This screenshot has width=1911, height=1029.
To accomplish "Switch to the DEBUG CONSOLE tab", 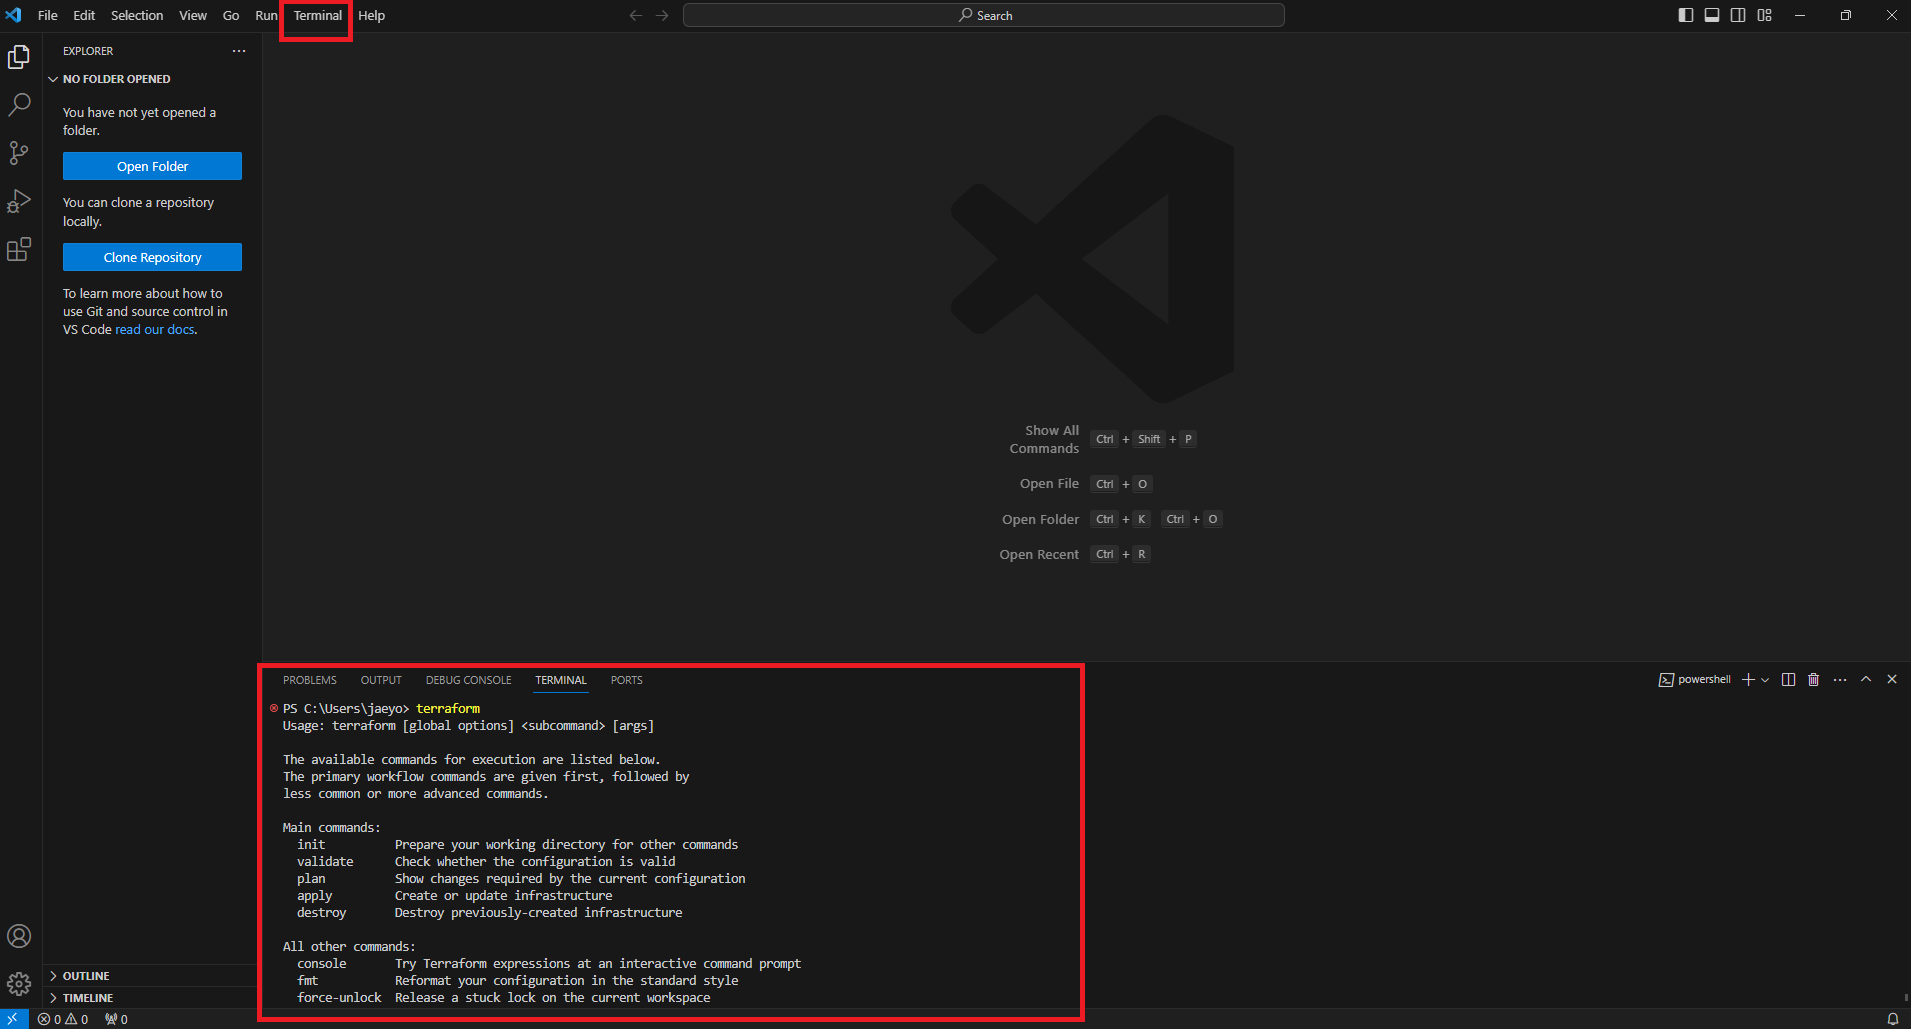I will [x=468, y=680].
